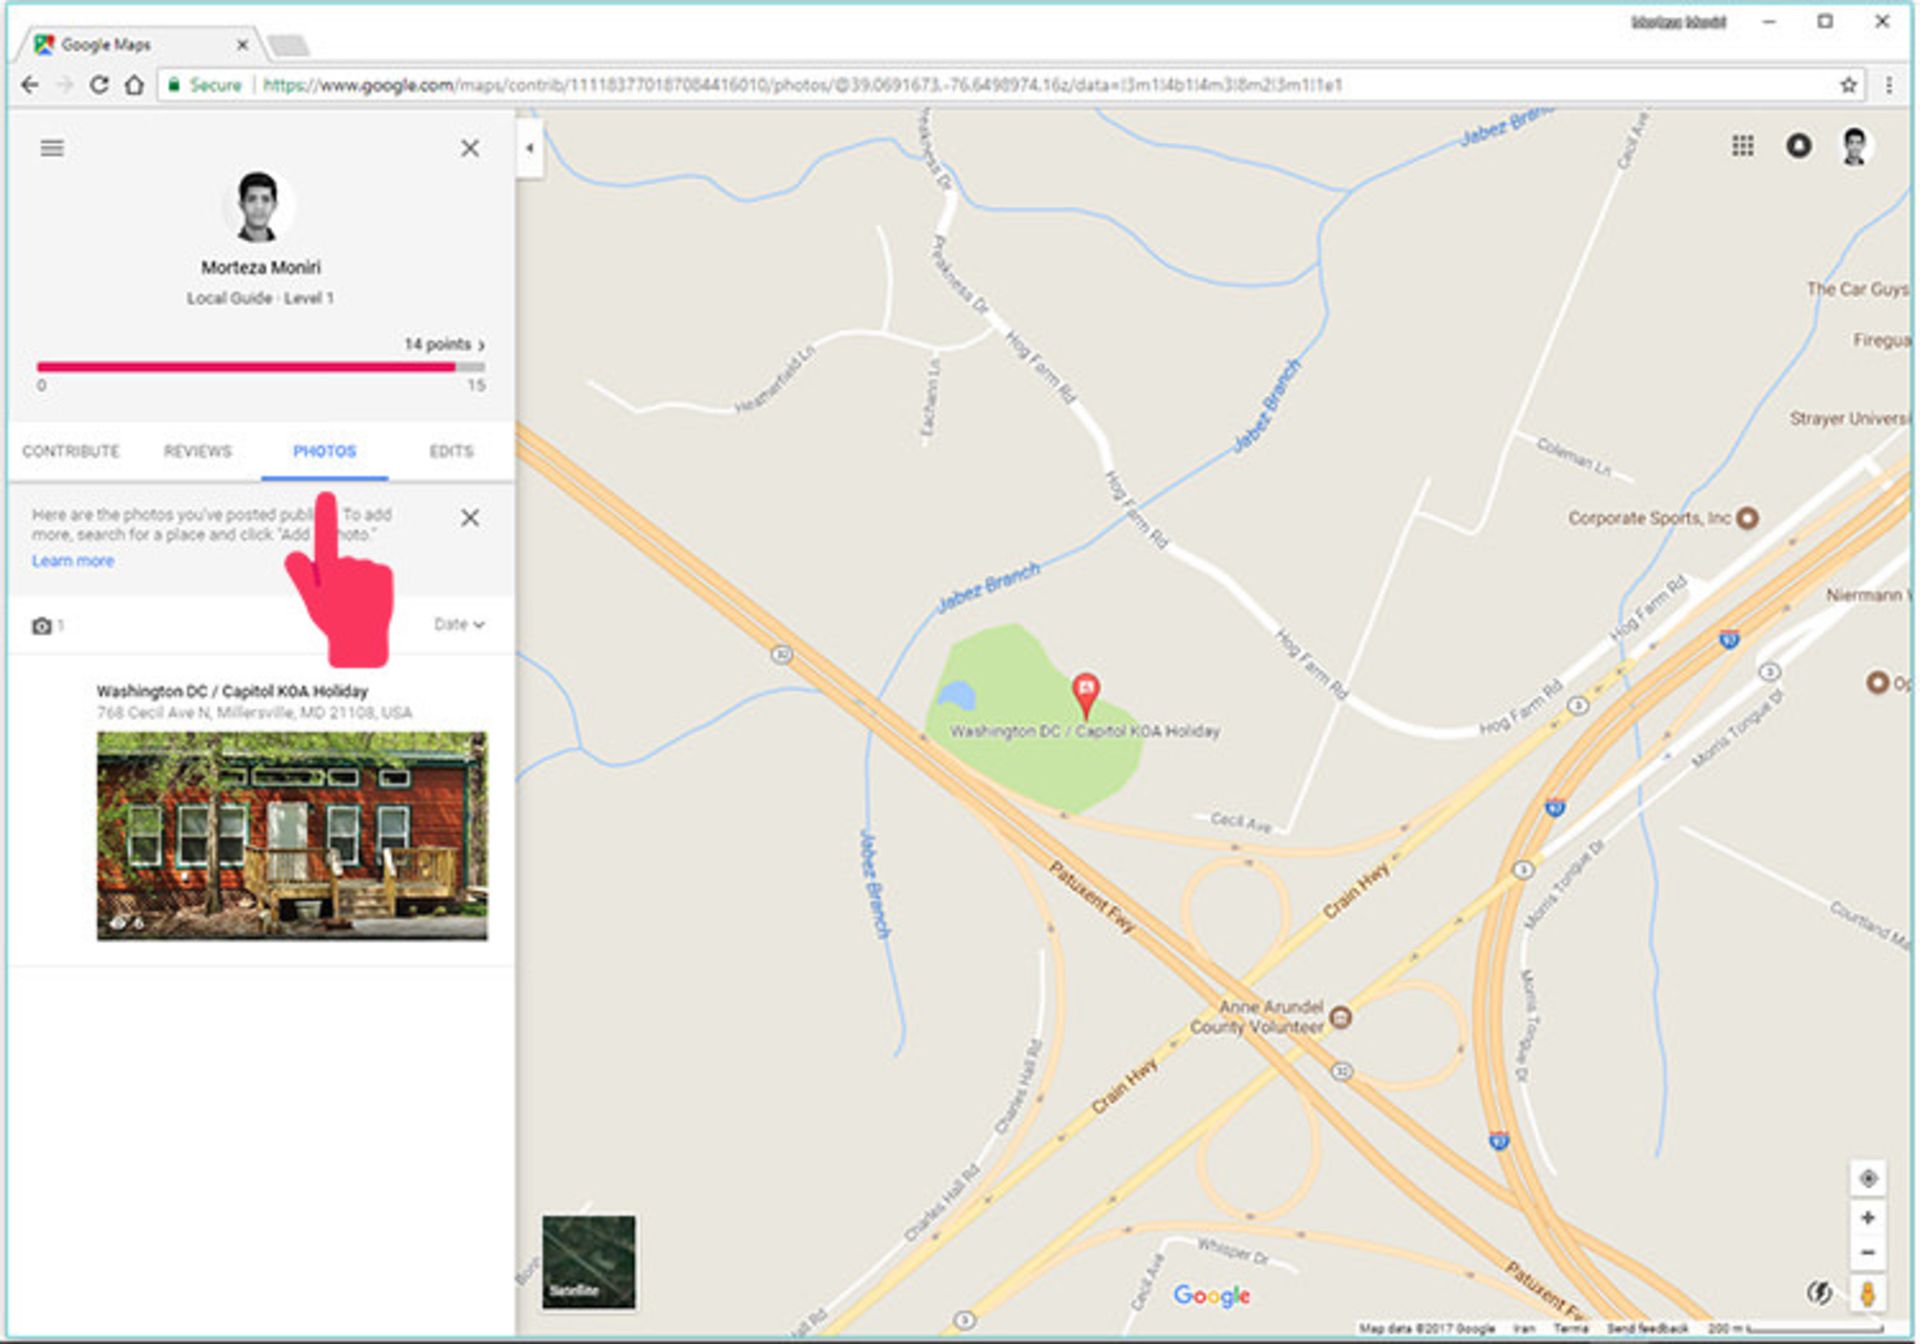
Task: Go to the browser home page
Action: (x=134, y=85)
